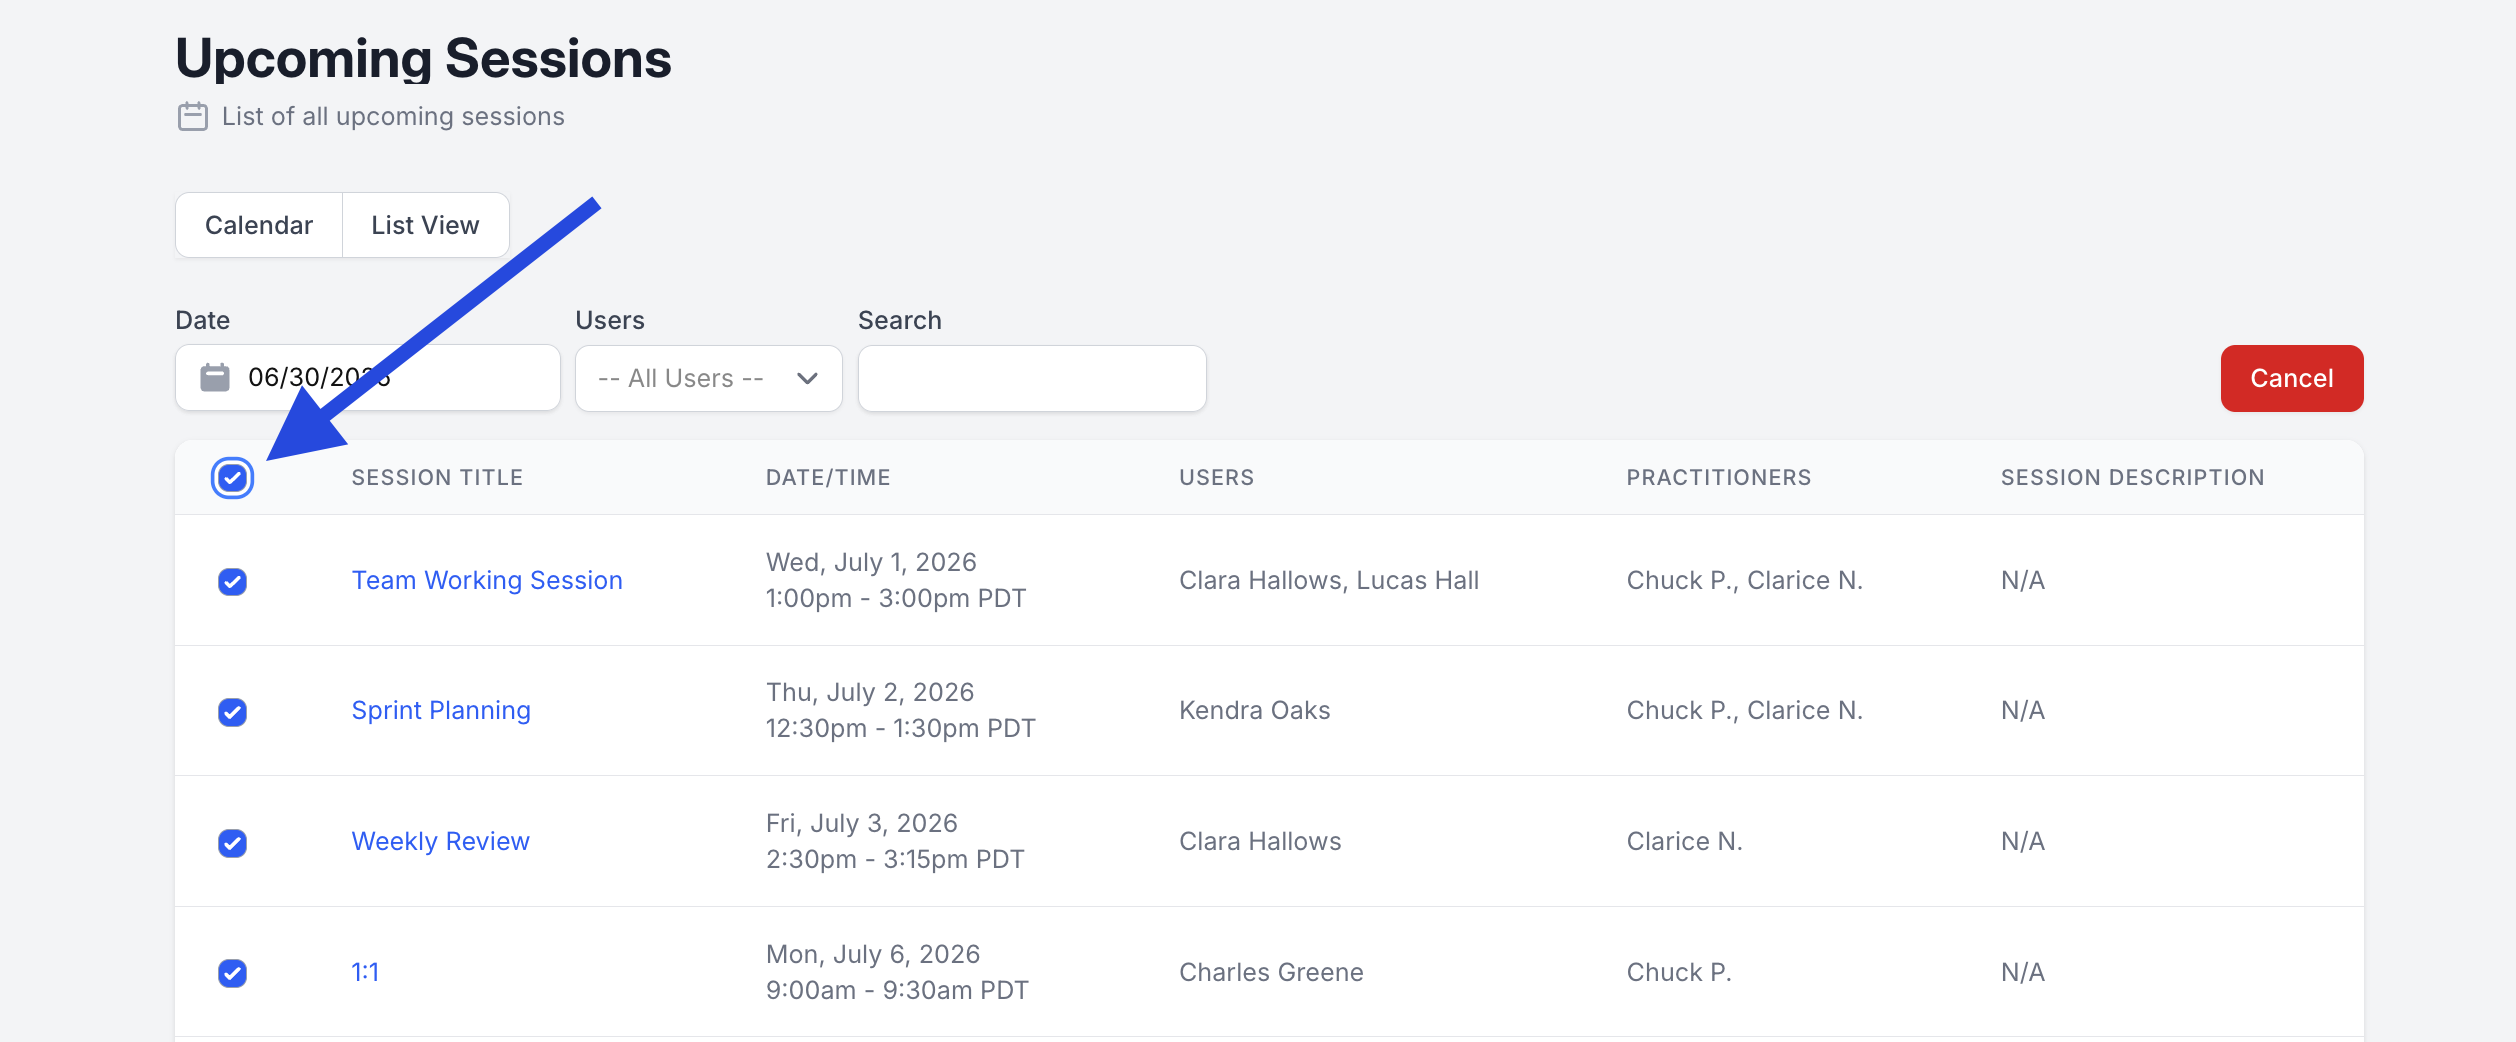The height and width of the screenshot is (1042, 2516).
Task: Click the red Cancel button
Action: [2292, 378]
